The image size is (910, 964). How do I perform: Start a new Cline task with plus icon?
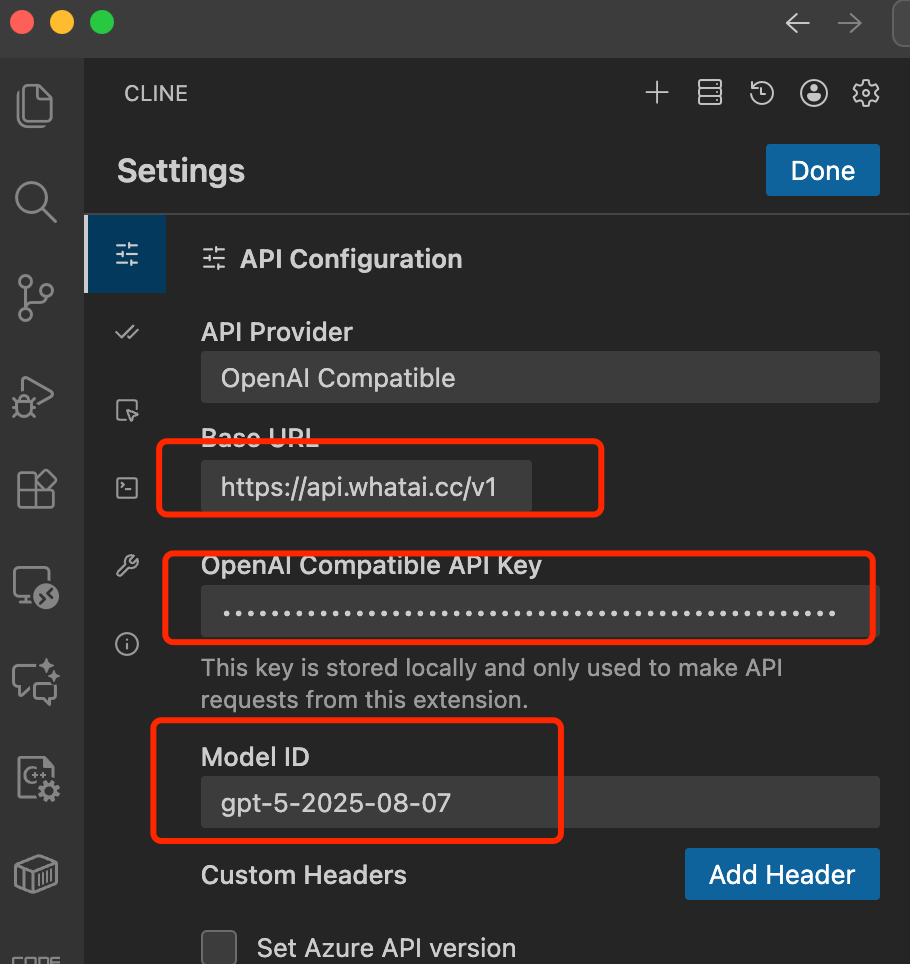[657, 92]
